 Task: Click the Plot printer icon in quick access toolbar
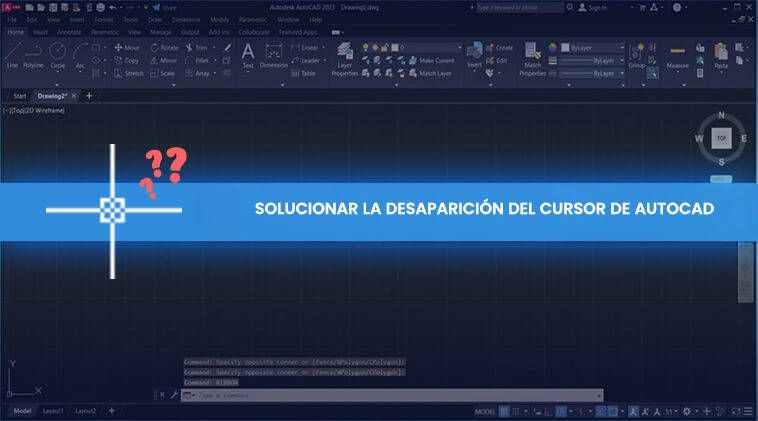point(100,7)
